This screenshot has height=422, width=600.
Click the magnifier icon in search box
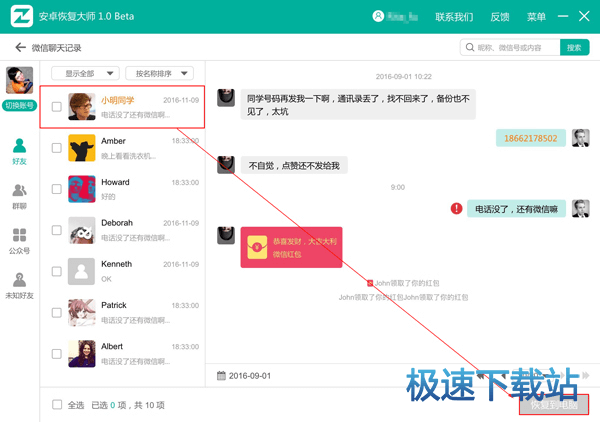pyautogui.click(x=470, y=47)
